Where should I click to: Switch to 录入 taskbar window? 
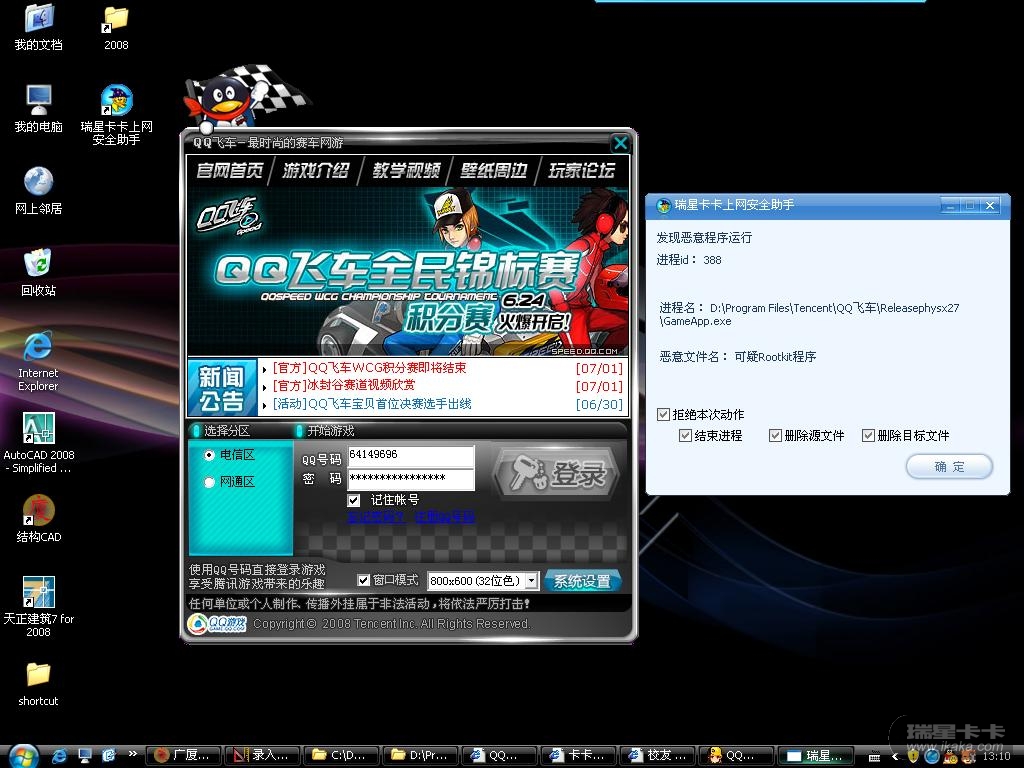click(x=262, y=756)
